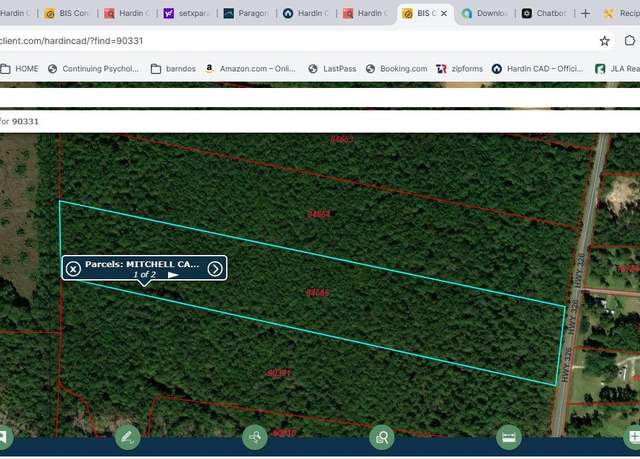Screen dimensions: 640x459
Task: Click the '1 of 2' result counter
Action: pyautogui.click(x=144, y=275)
